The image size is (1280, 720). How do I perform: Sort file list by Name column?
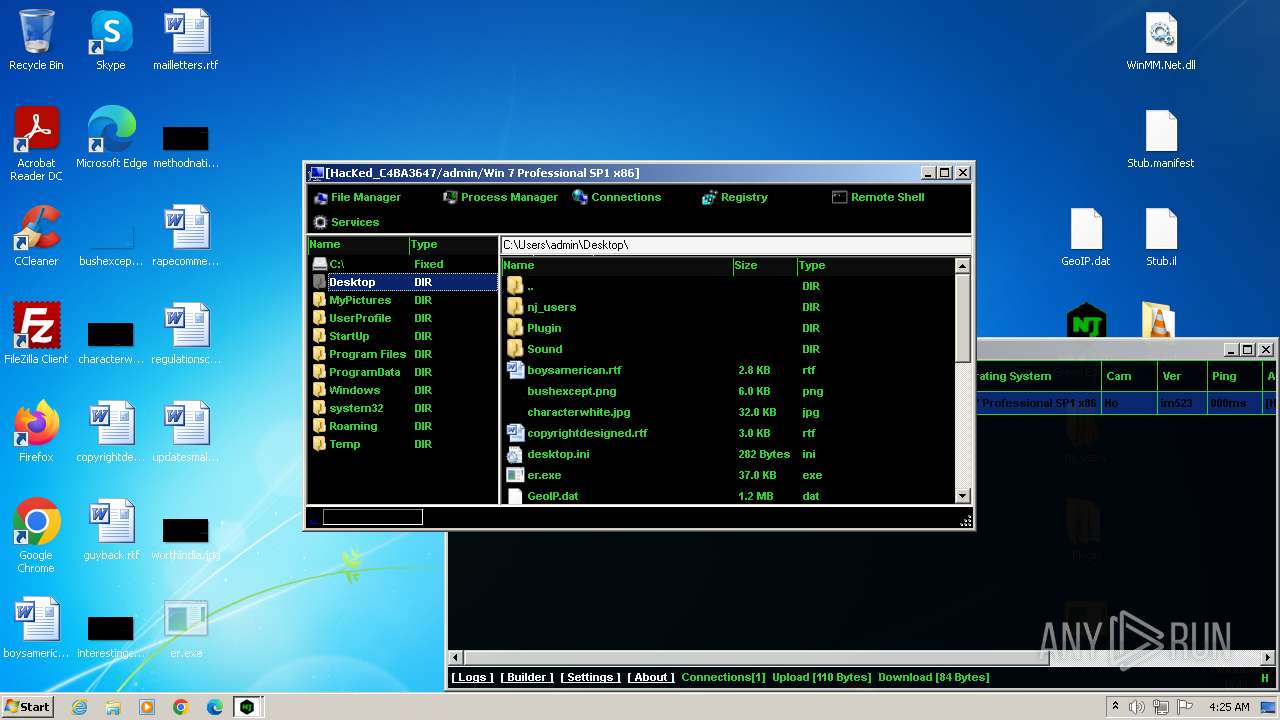coord(616,265)
